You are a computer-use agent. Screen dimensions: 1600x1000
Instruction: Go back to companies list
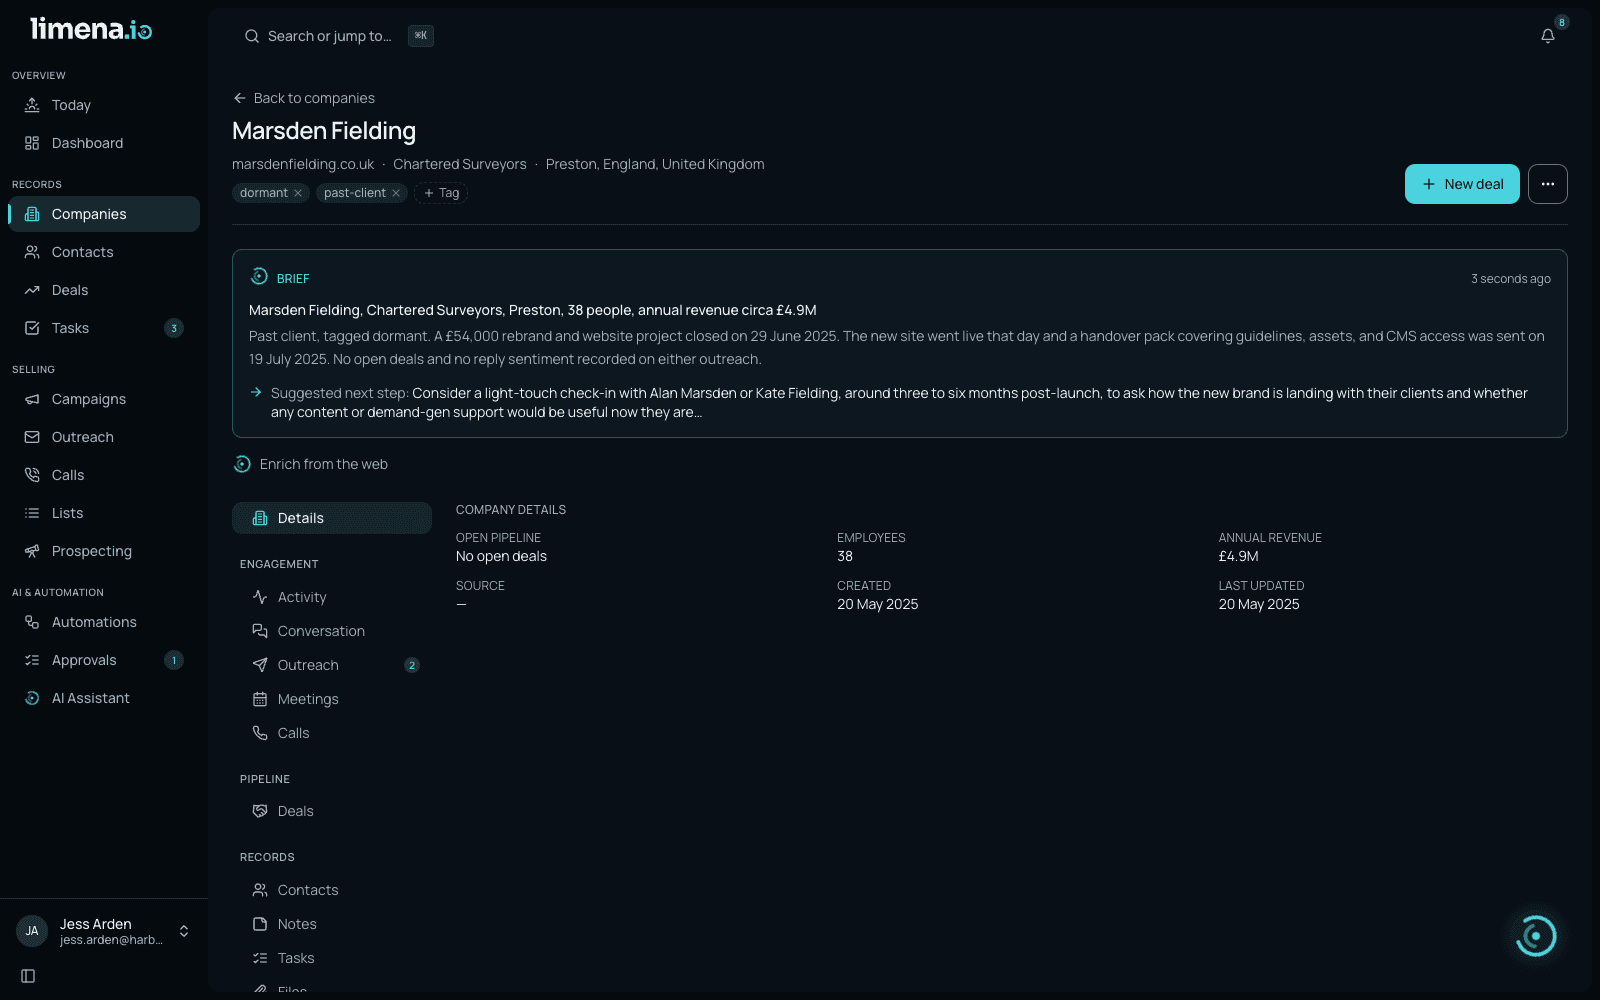pos(304,98)
